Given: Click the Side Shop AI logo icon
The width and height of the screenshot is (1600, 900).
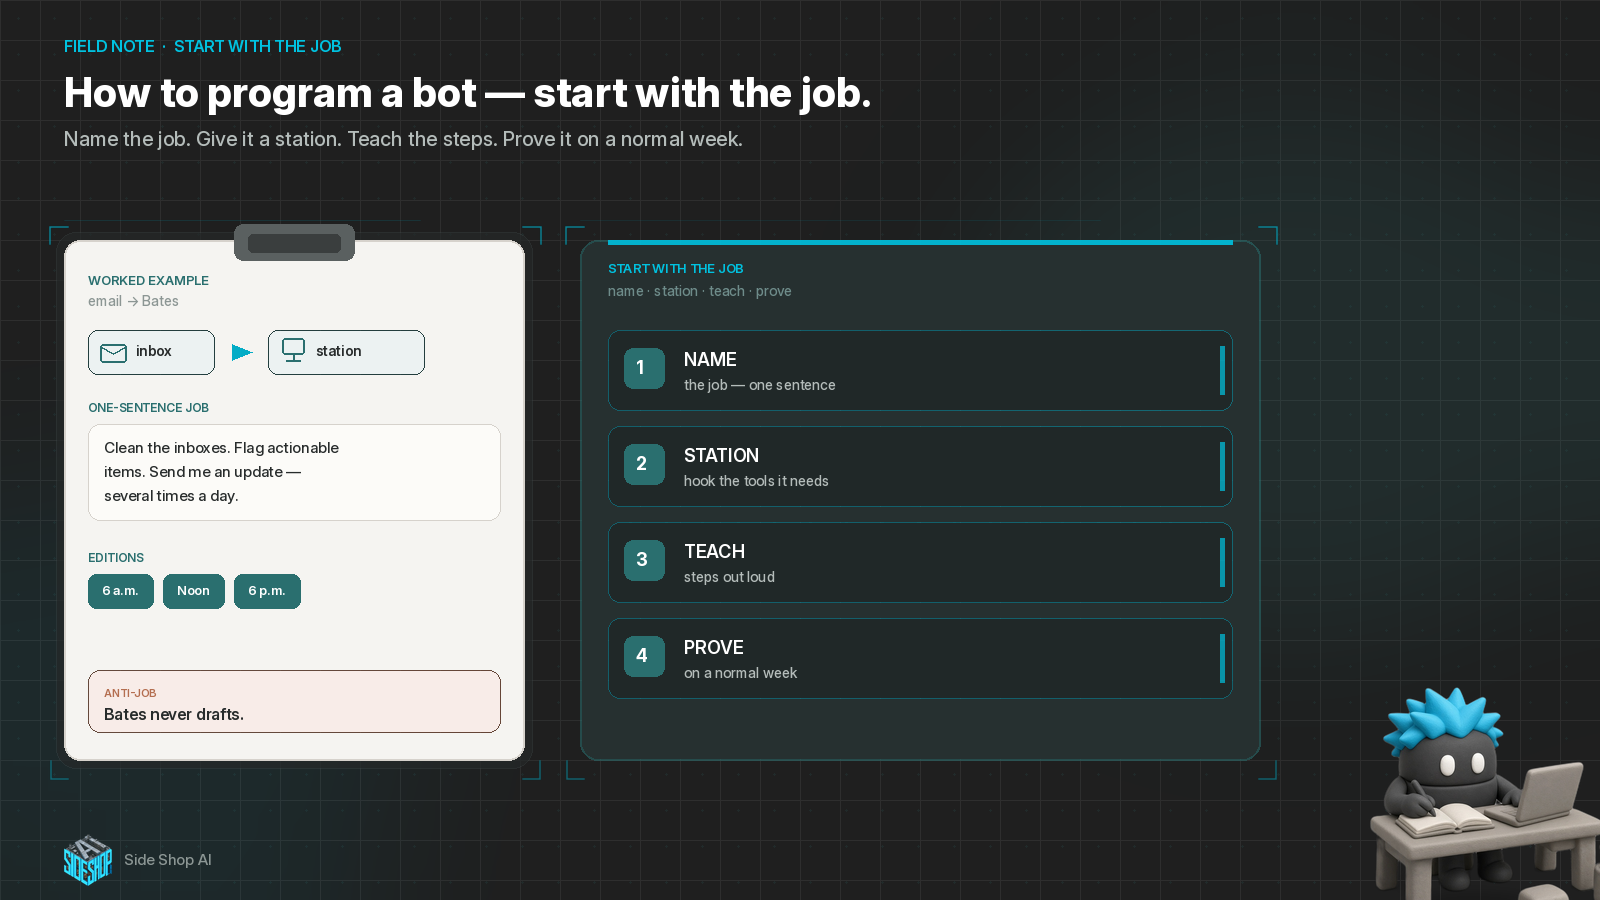Looking at the screenshot, I should pyautogui.click(x=88, y=860).
